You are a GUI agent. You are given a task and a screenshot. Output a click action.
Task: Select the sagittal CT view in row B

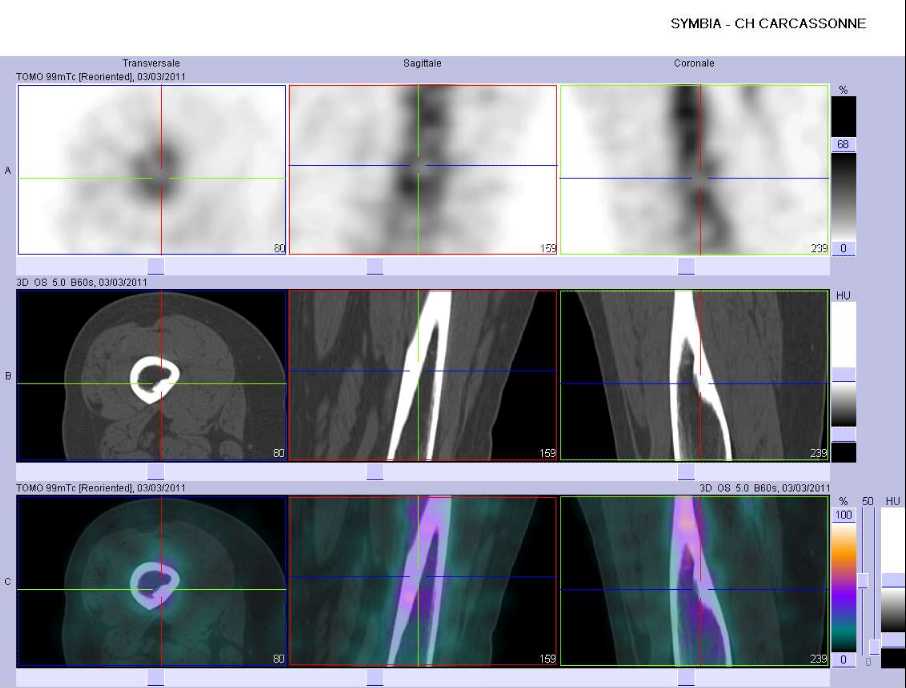click(423, 375)
